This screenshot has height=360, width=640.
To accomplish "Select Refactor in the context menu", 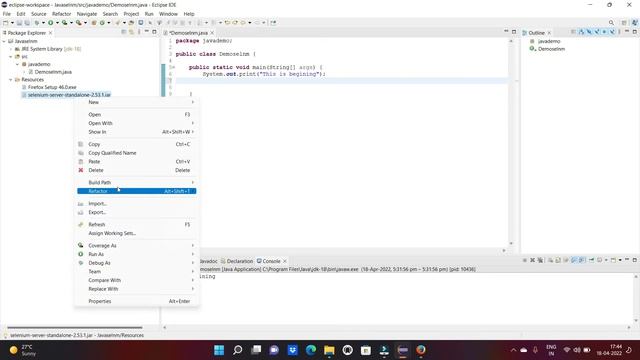I will click(136, 191).
